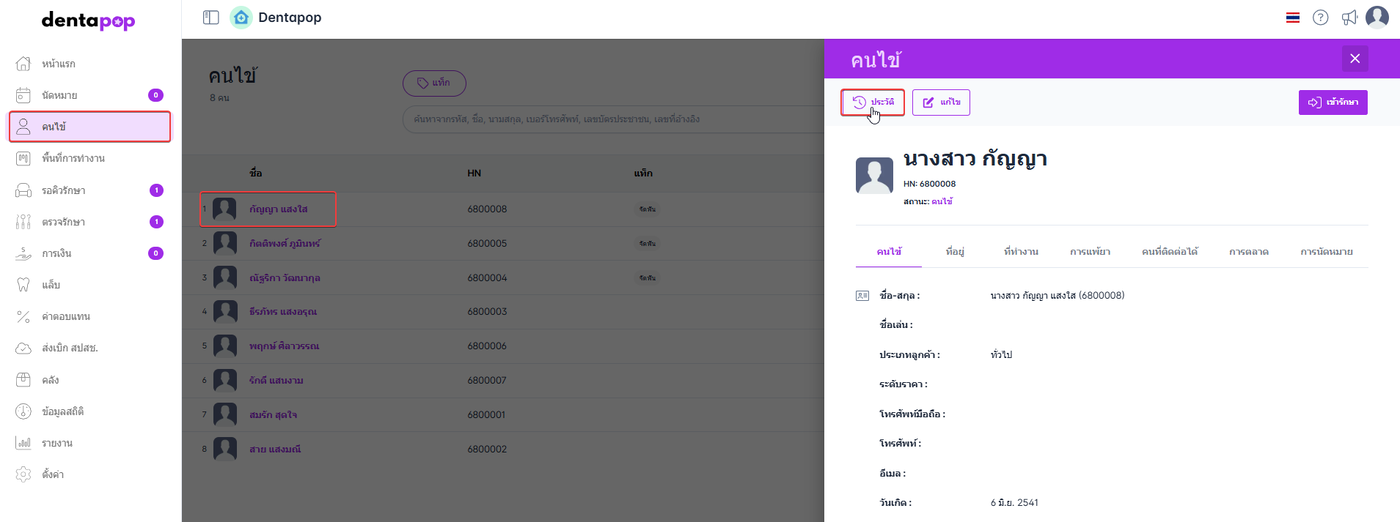Click the announcements megaphone icon

pyautogui.click(x=1349, y=18)
